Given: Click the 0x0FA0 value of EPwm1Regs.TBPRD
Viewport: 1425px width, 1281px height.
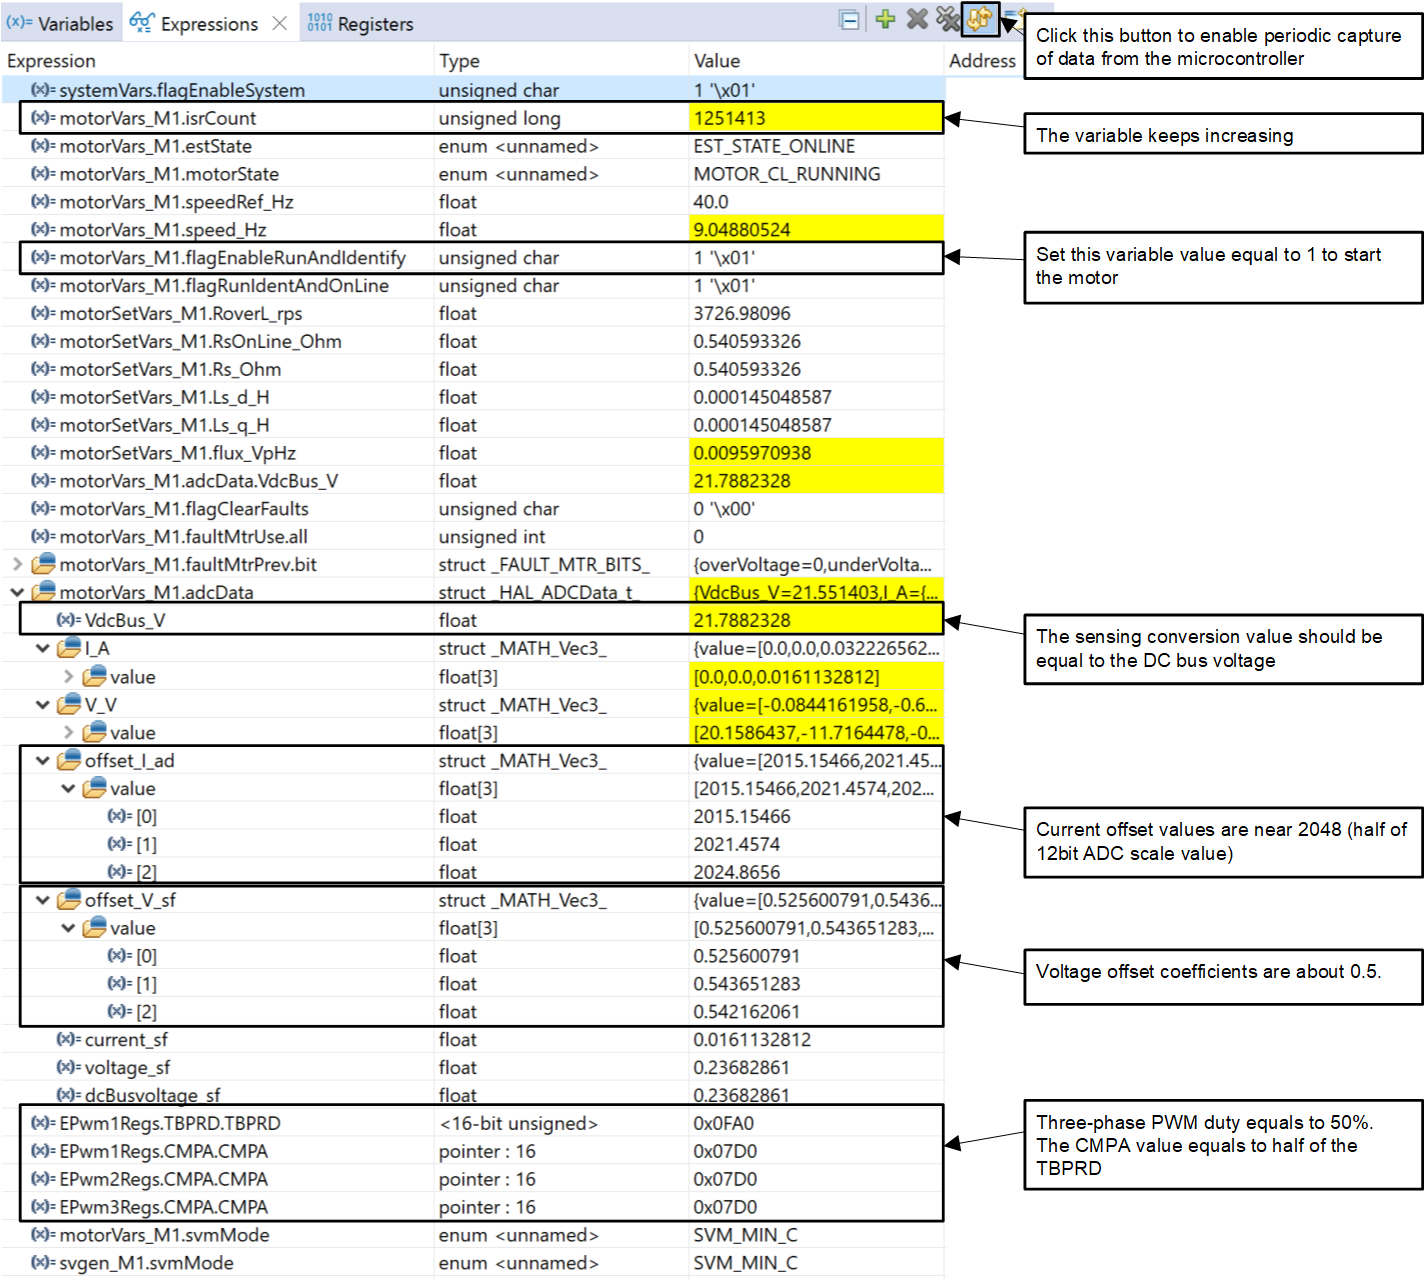Looking at the screenshot, I should coord(724,1124).
